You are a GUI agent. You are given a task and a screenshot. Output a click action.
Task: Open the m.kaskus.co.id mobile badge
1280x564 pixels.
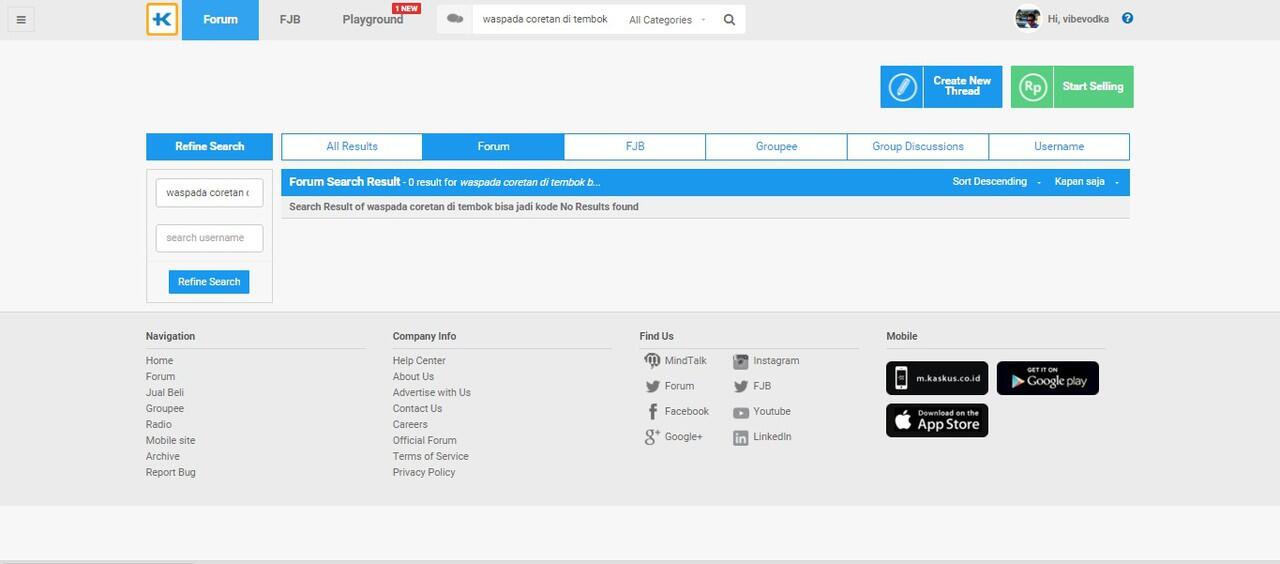[937, 378]
